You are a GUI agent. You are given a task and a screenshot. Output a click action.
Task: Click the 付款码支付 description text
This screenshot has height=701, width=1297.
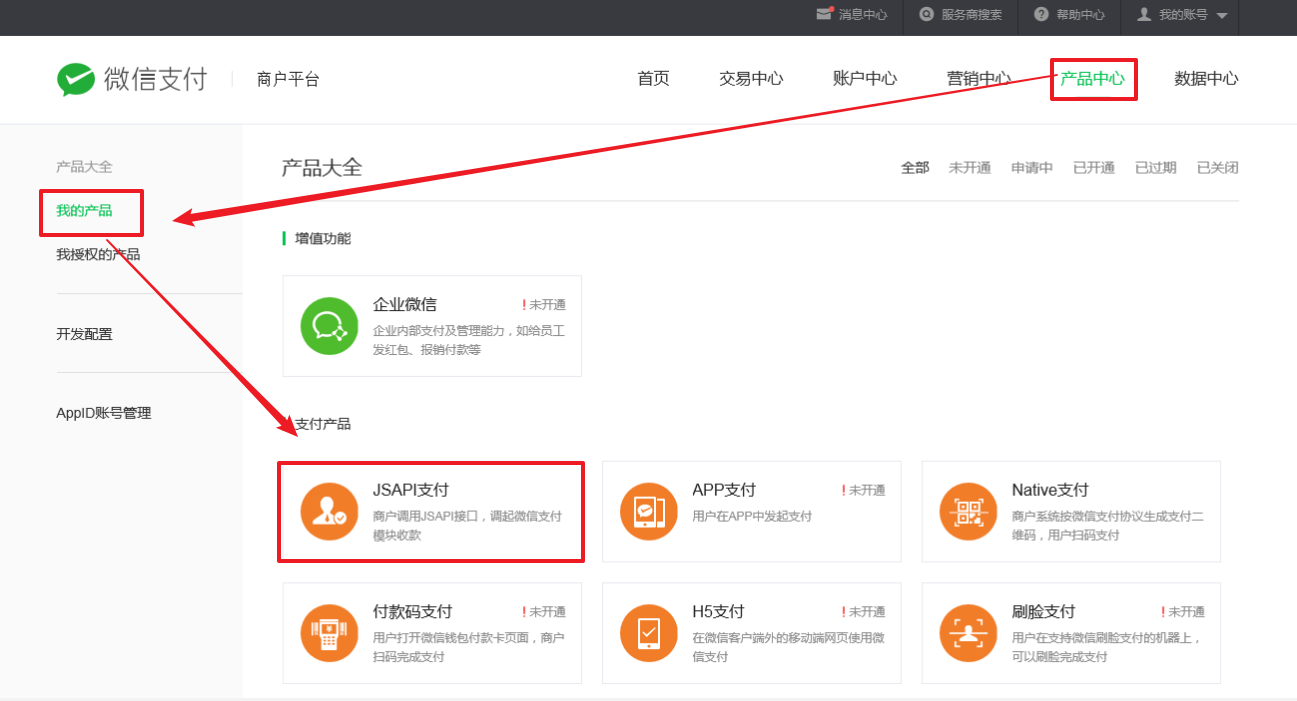pos(469,647)
